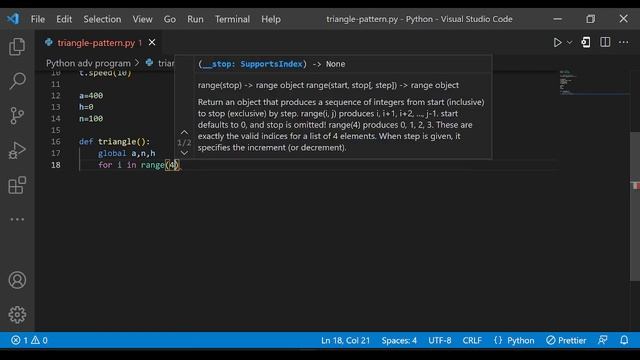Run the Python file with play button

coord(557,42)
